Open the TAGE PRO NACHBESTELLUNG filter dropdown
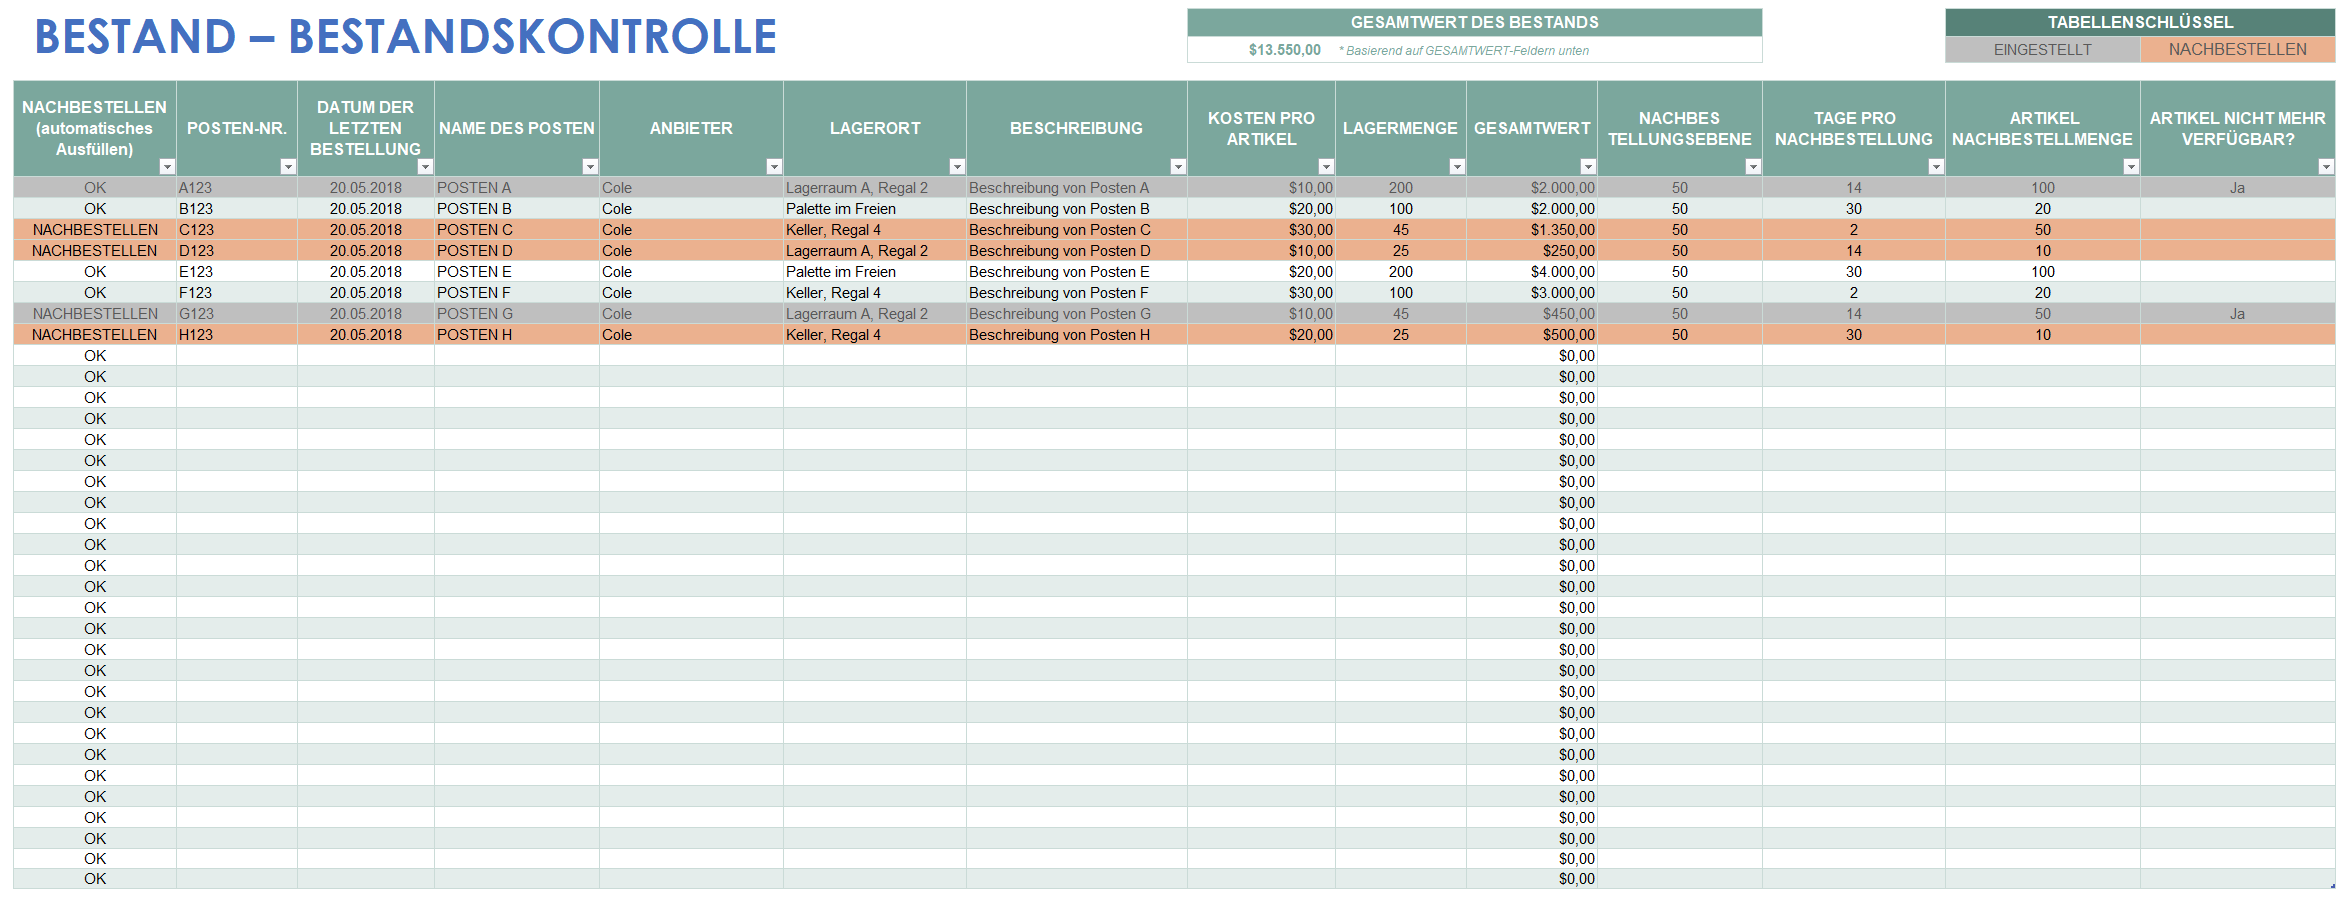Viewport: 2347px width, 900px height. click(x=1936, y=167)
